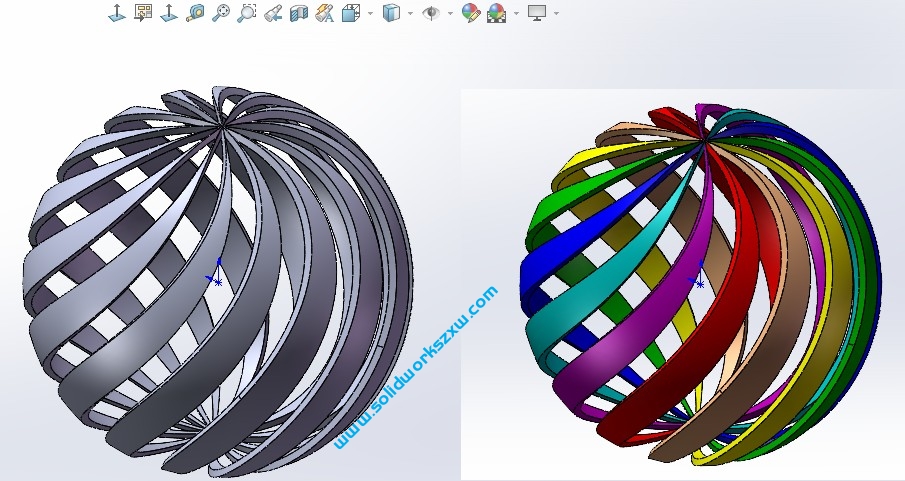Click the Apply Scene icon
The width and height of the screenshot is (905, 481).
click(496, 13)
